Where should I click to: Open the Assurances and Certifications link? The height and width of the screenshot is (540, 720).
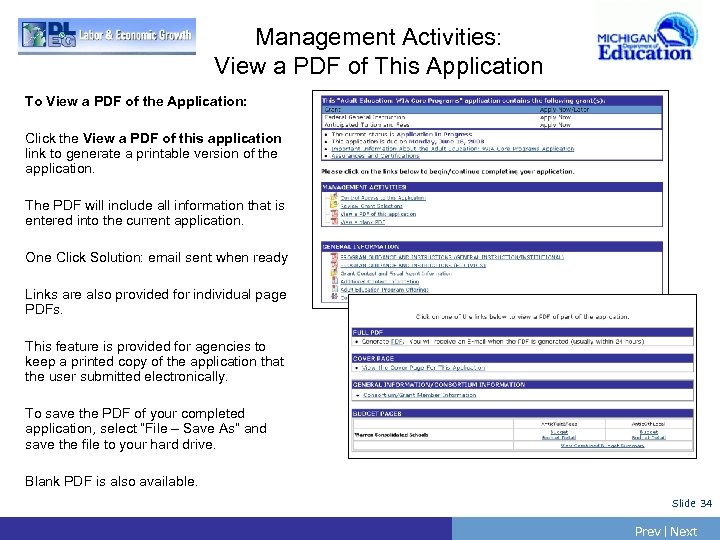pyautogui.click(x=376, y=156)
